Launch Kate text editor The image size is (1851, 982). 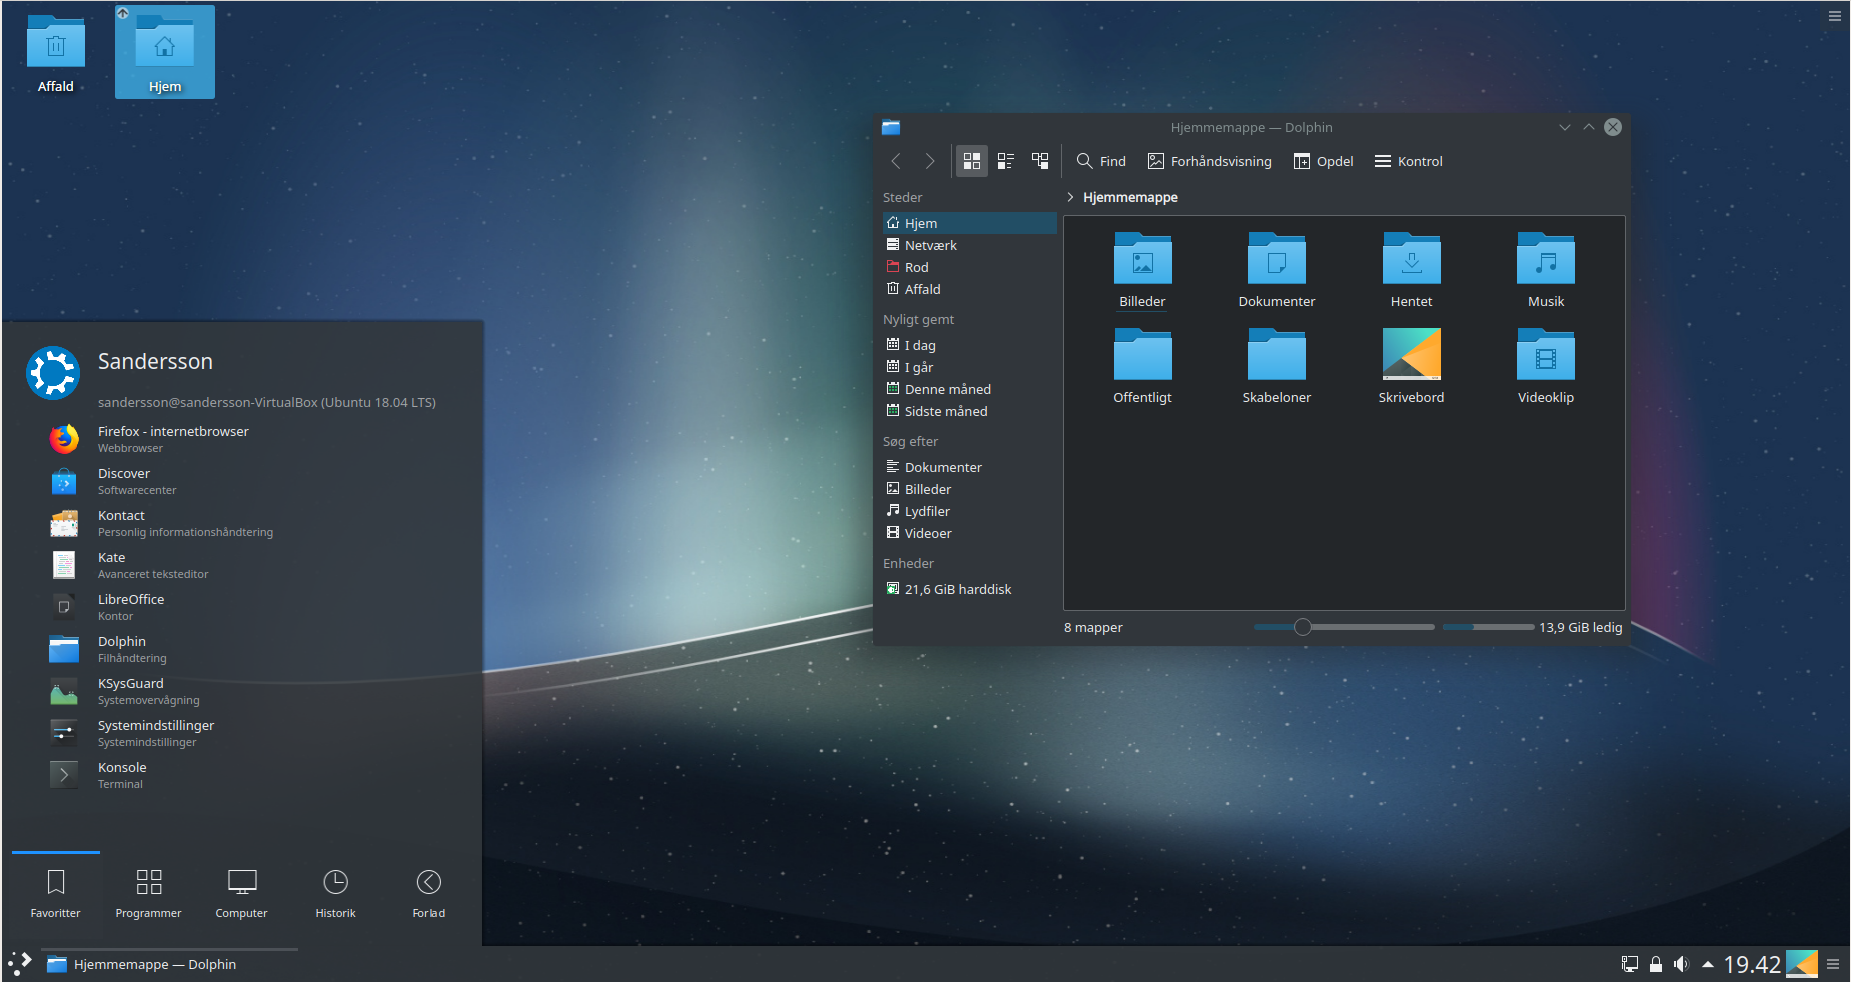(245, 565)
